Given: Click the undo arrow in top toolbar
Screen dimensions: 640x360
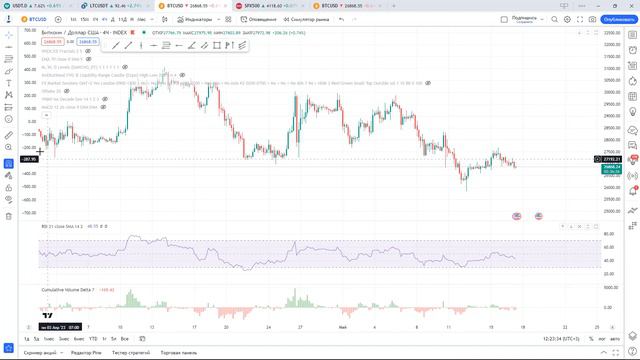Looking at the screenshot, I should (x=341, y=19).
